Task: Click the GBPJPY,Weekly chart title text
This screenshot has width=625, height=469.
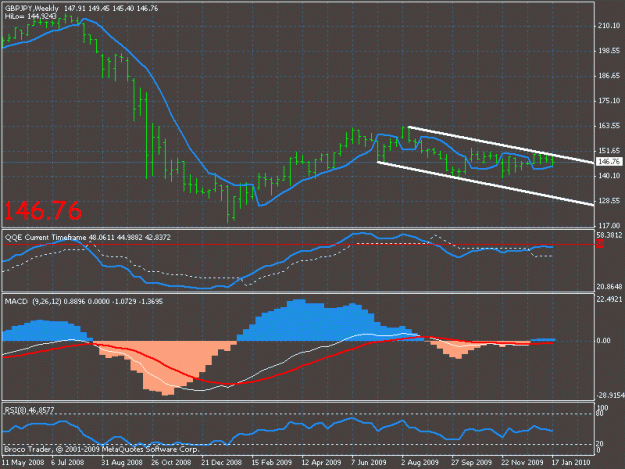Action: click(32, 8)
